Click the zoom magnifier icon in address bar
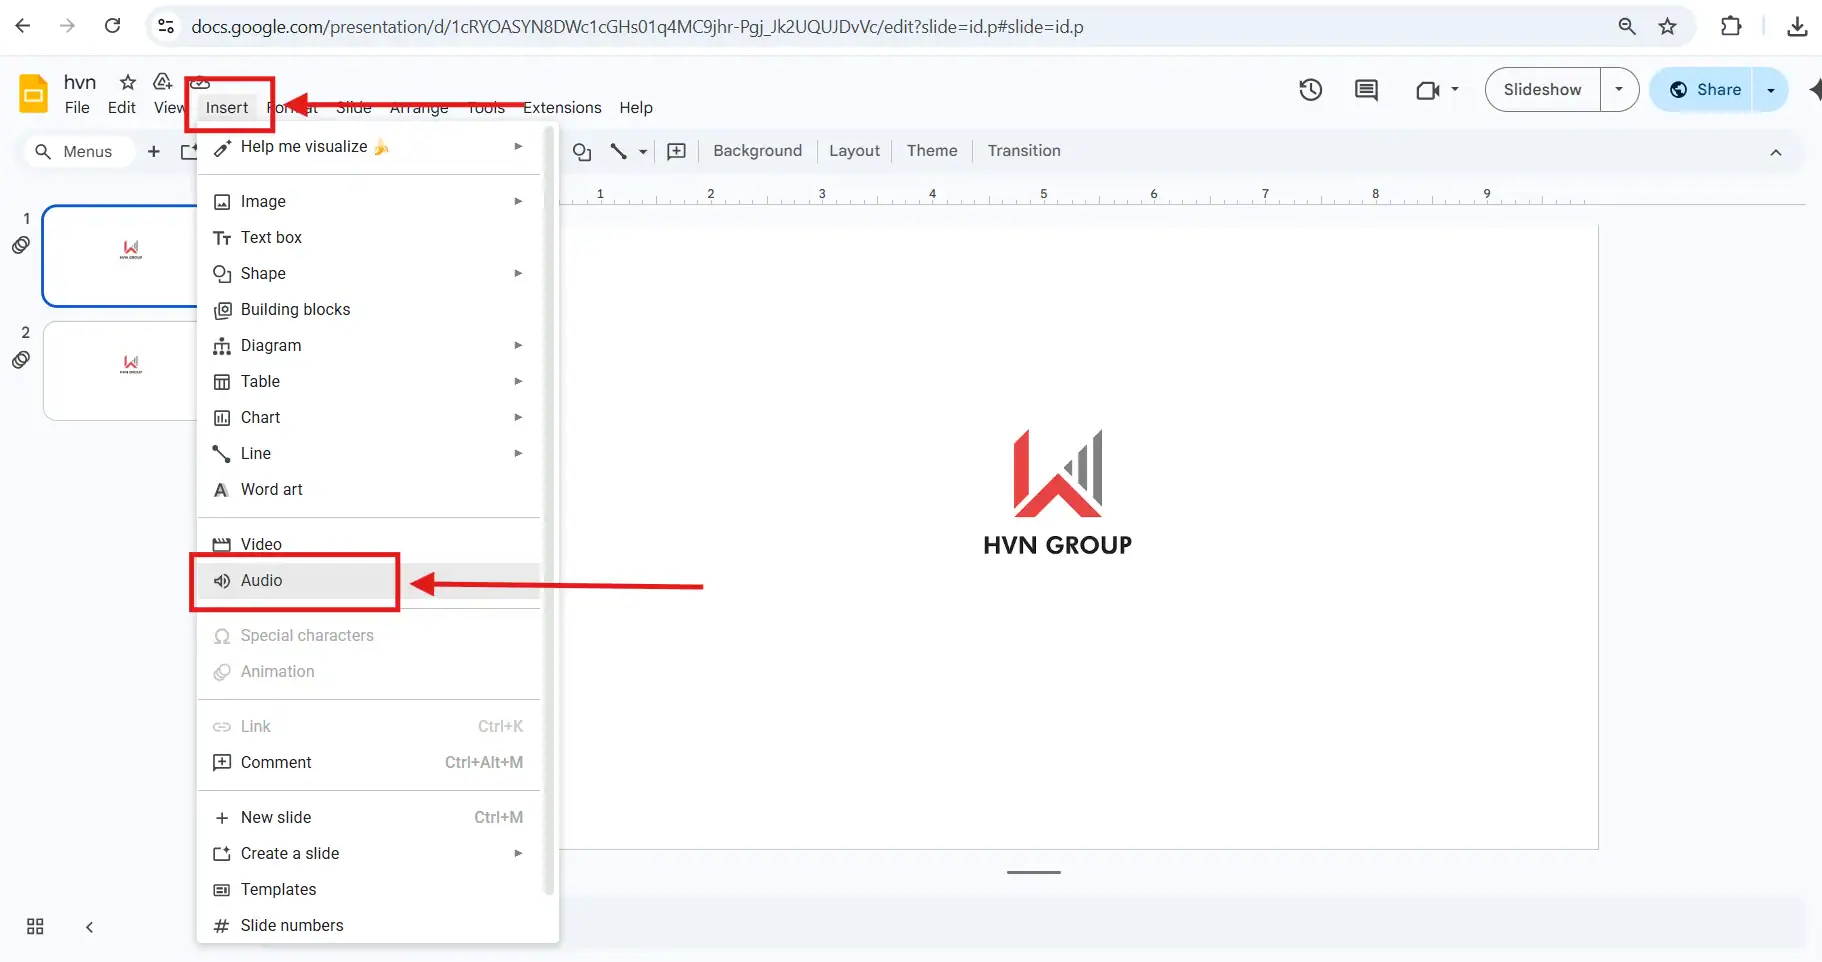Viewport: 1822px width, 962px height. tap(1627, 27)
